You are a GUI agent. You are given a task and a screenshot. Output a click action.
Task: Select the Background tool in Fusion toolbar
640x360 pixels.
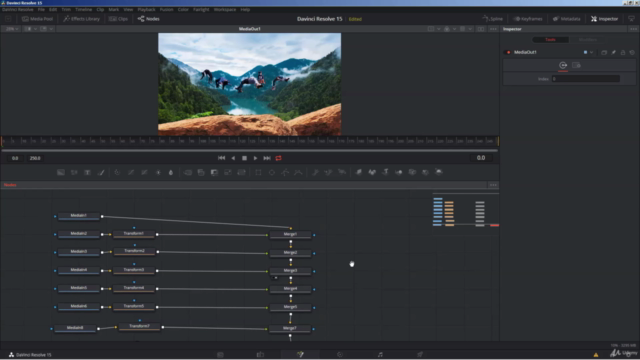(x=61, y=172)
